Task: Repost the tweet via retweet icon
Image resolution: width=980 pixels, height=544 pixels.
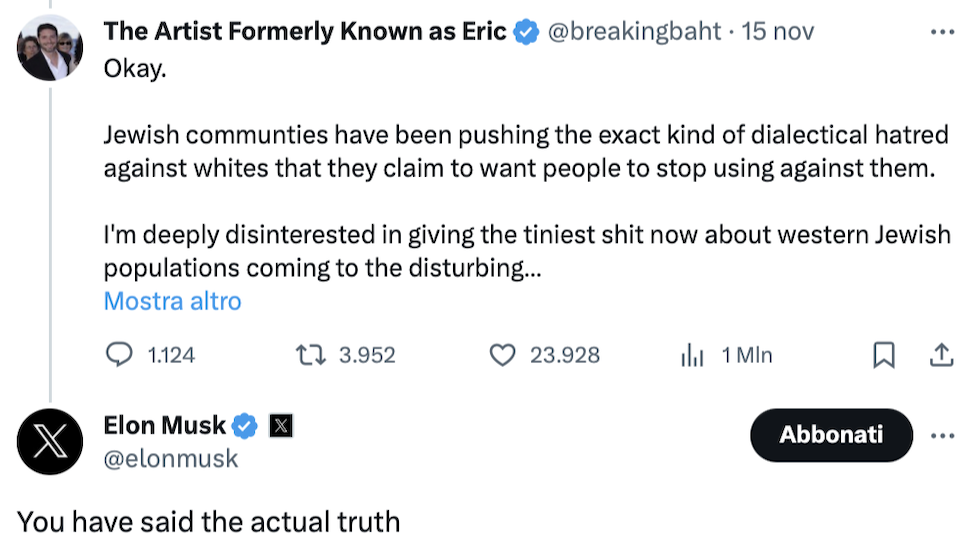Action: 310,355
